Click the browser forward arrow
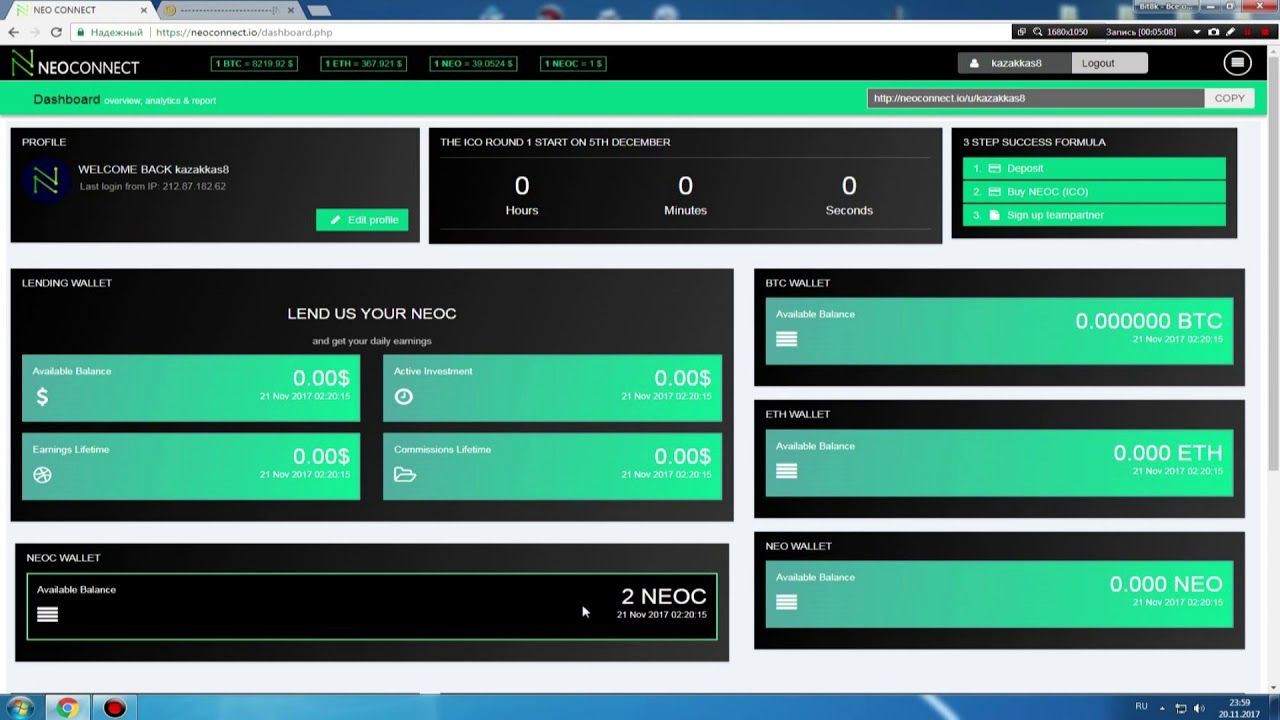This screenshot has height=720, width=1280. pos(35,32)
